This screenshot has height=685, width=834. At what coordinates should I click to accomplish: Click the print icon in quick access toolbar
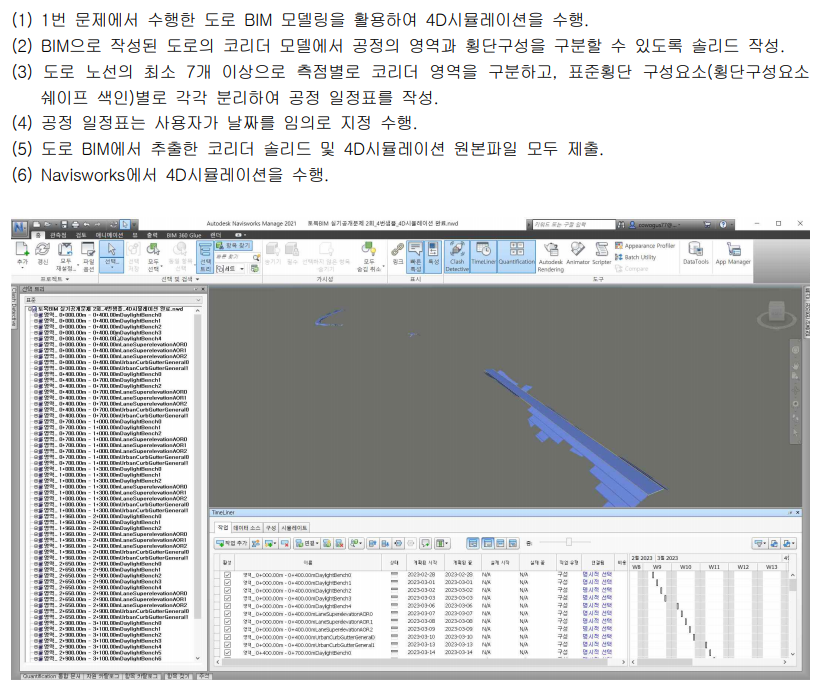point(75,224)
